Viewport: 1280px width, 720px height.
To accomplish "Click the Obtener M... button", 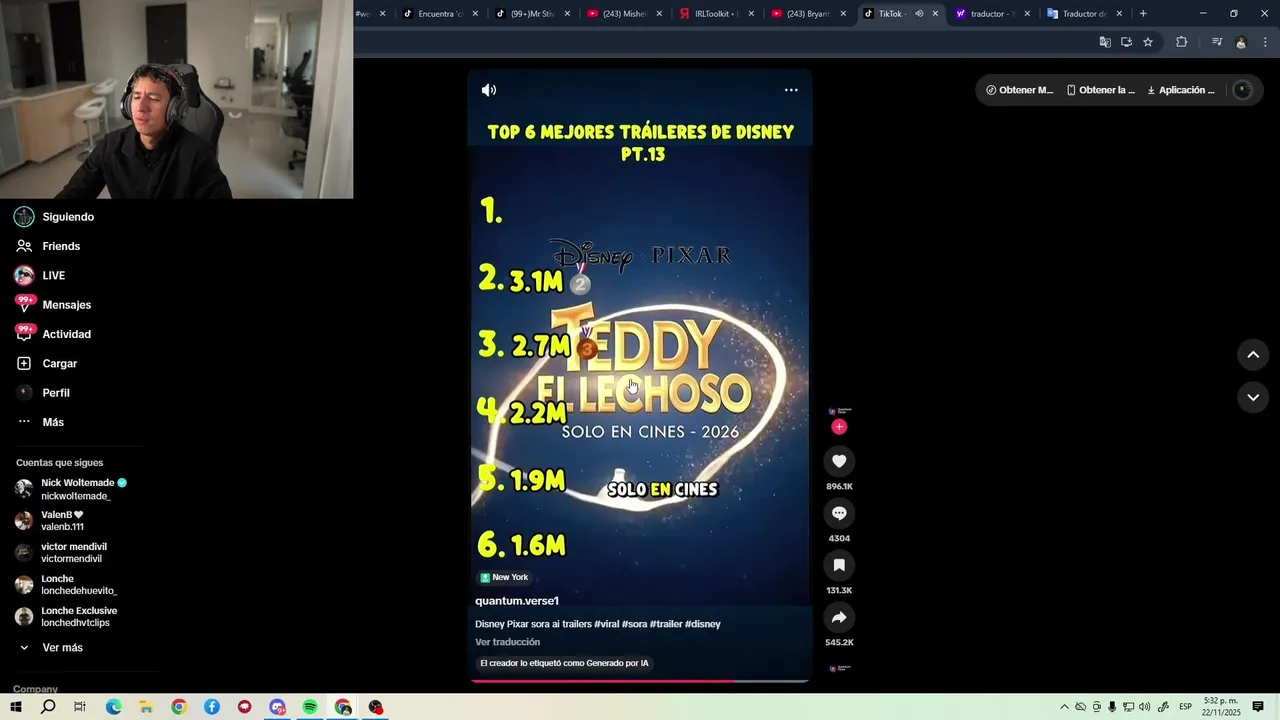I will pos(1019,90).
